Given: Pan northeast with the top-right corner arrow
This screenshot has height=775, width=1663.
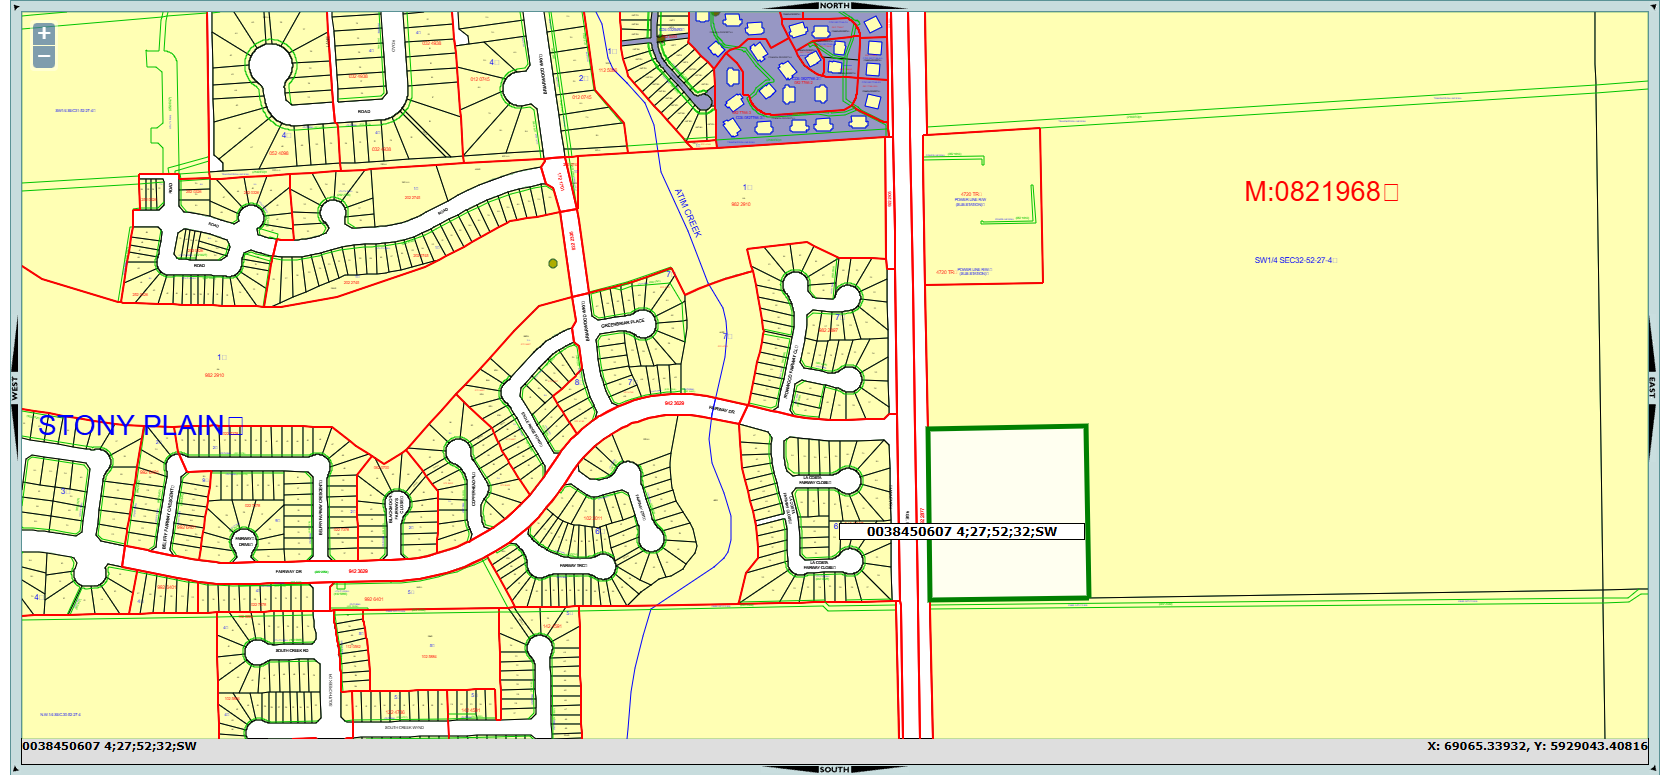Looking at the screenshot, I should pyautogui.click(x=1652, y=6).
